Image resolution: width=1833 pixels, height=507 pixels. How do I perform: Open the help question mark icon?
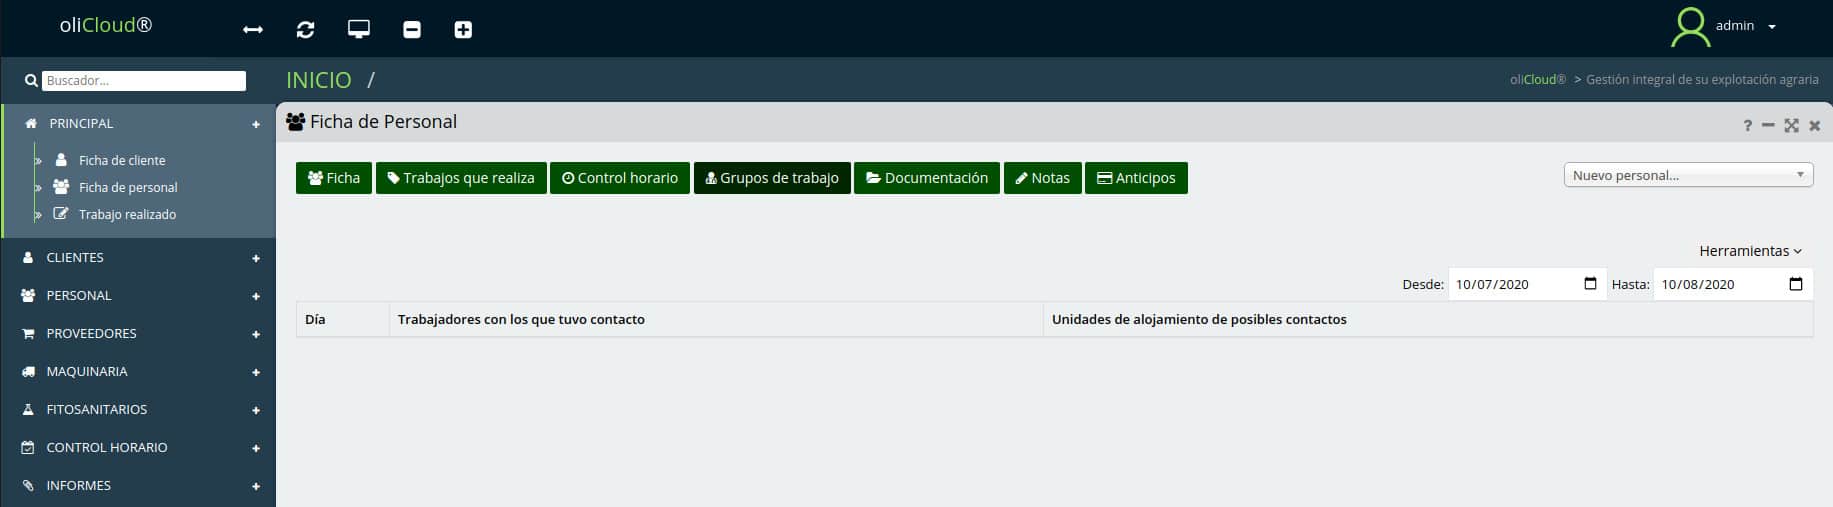pyautogui.click(x=1747, y=126)
